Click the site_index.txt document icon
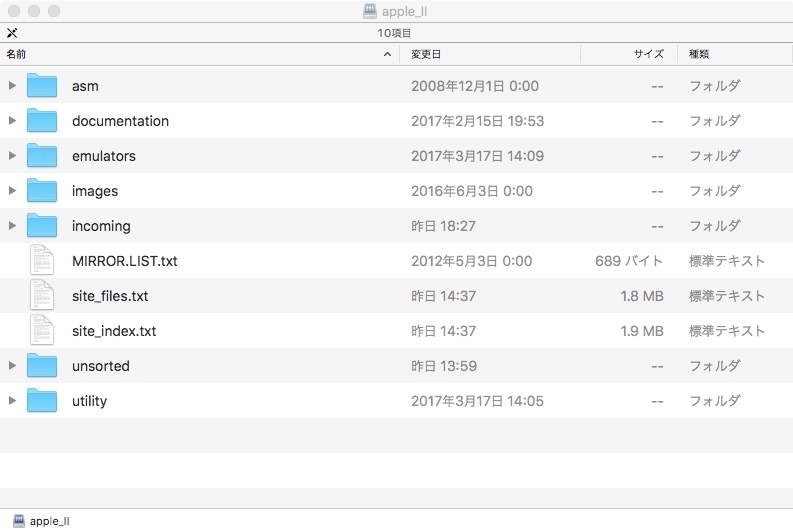Image resolution: width=793 pixels, height=532 pixels. [x=42, y=331]
